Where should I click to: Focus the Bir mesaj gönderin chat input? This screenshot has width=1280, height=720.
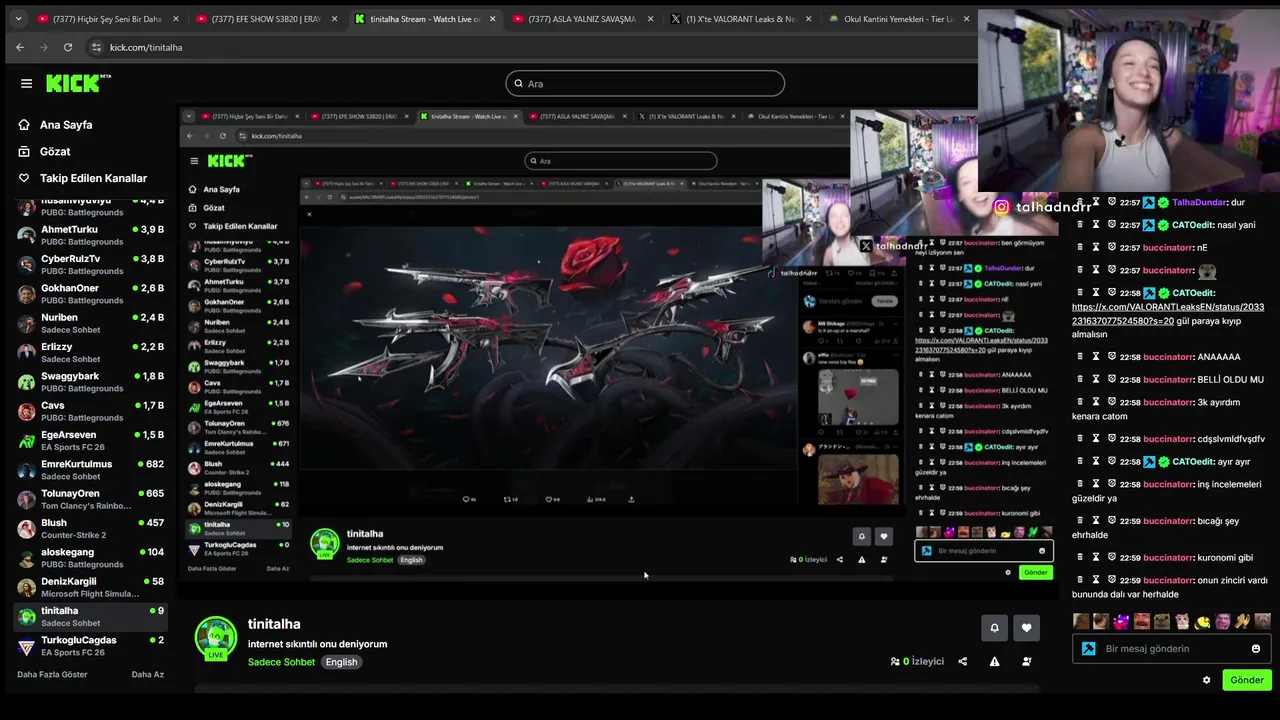tap(1170, 649)
